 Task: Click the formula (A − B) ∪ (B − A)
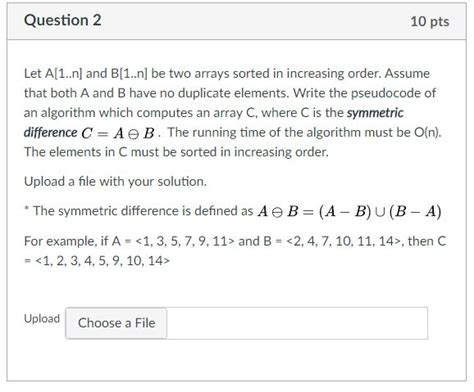[380, 211]
